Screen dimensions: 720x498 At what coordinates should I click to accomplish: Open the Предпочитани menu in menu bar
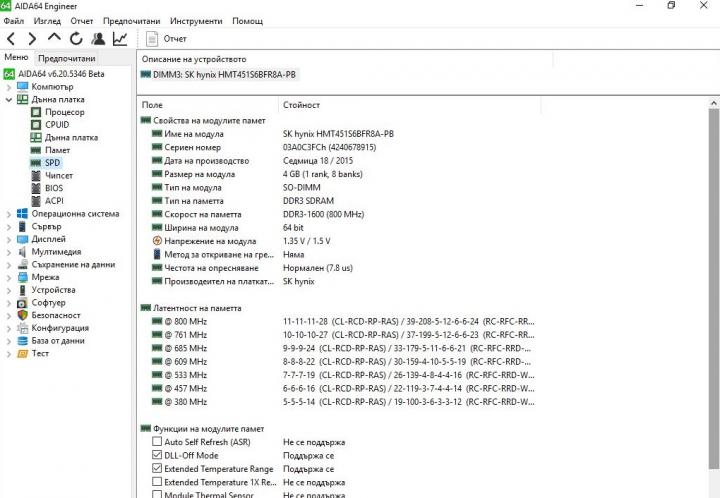click(131, 21)
